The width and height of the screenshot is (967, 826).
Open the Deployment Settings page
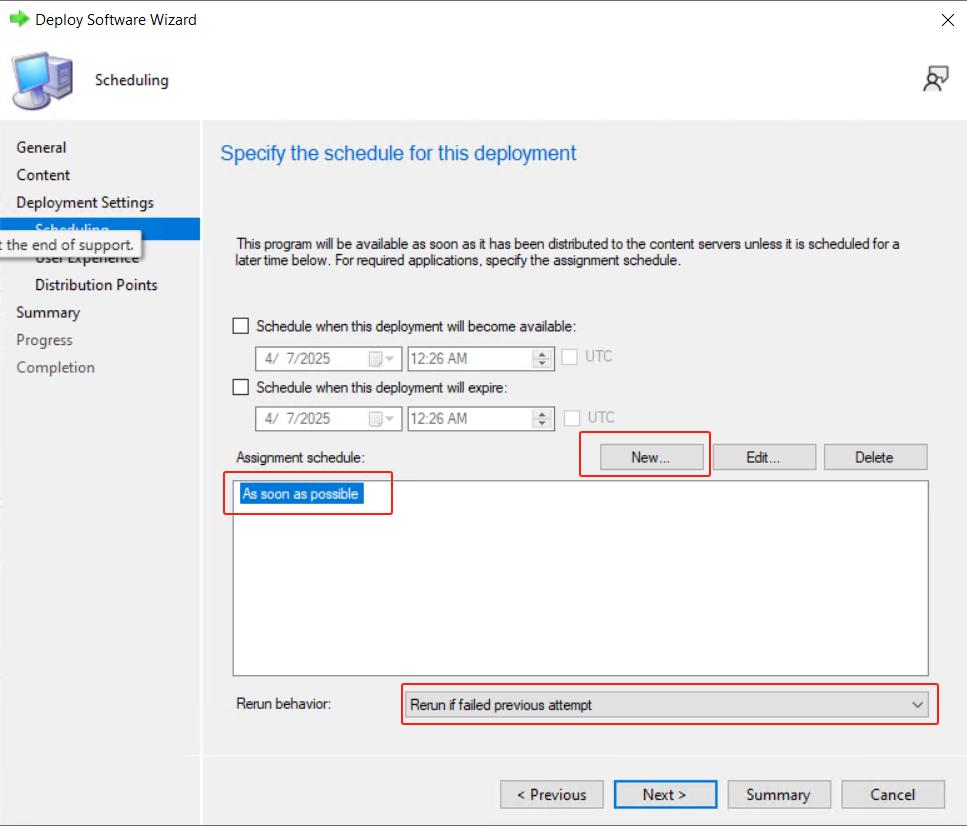pos(85,202)
